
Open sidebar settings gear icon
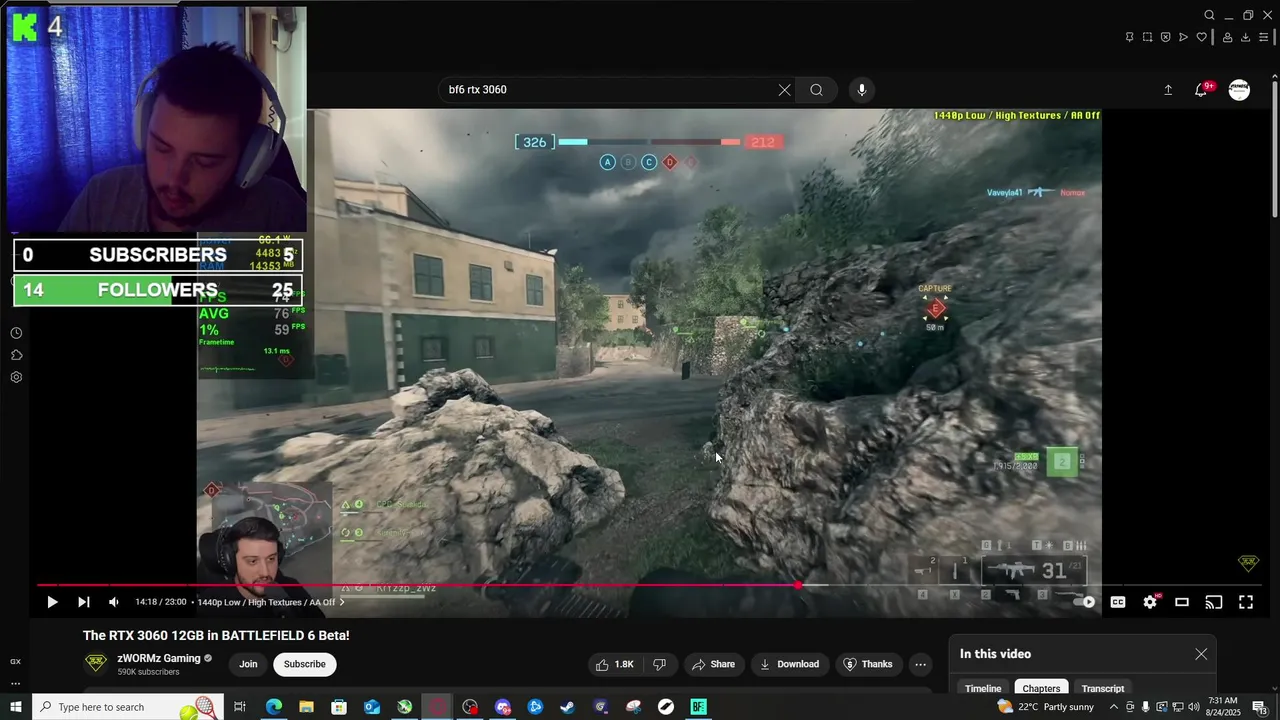16,377
